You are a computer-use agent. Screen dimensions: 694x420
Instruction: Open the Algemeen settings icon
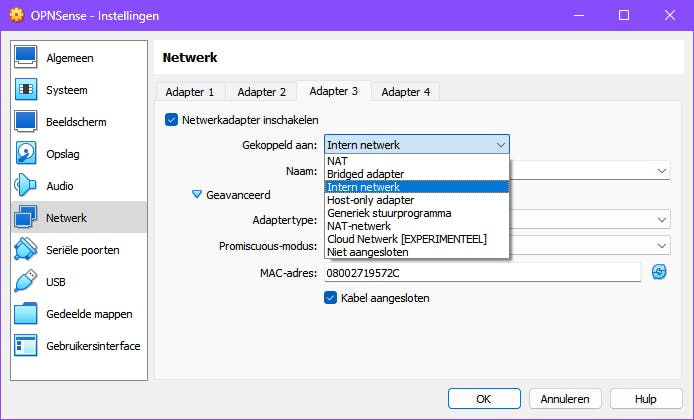[x=27, y=58]
